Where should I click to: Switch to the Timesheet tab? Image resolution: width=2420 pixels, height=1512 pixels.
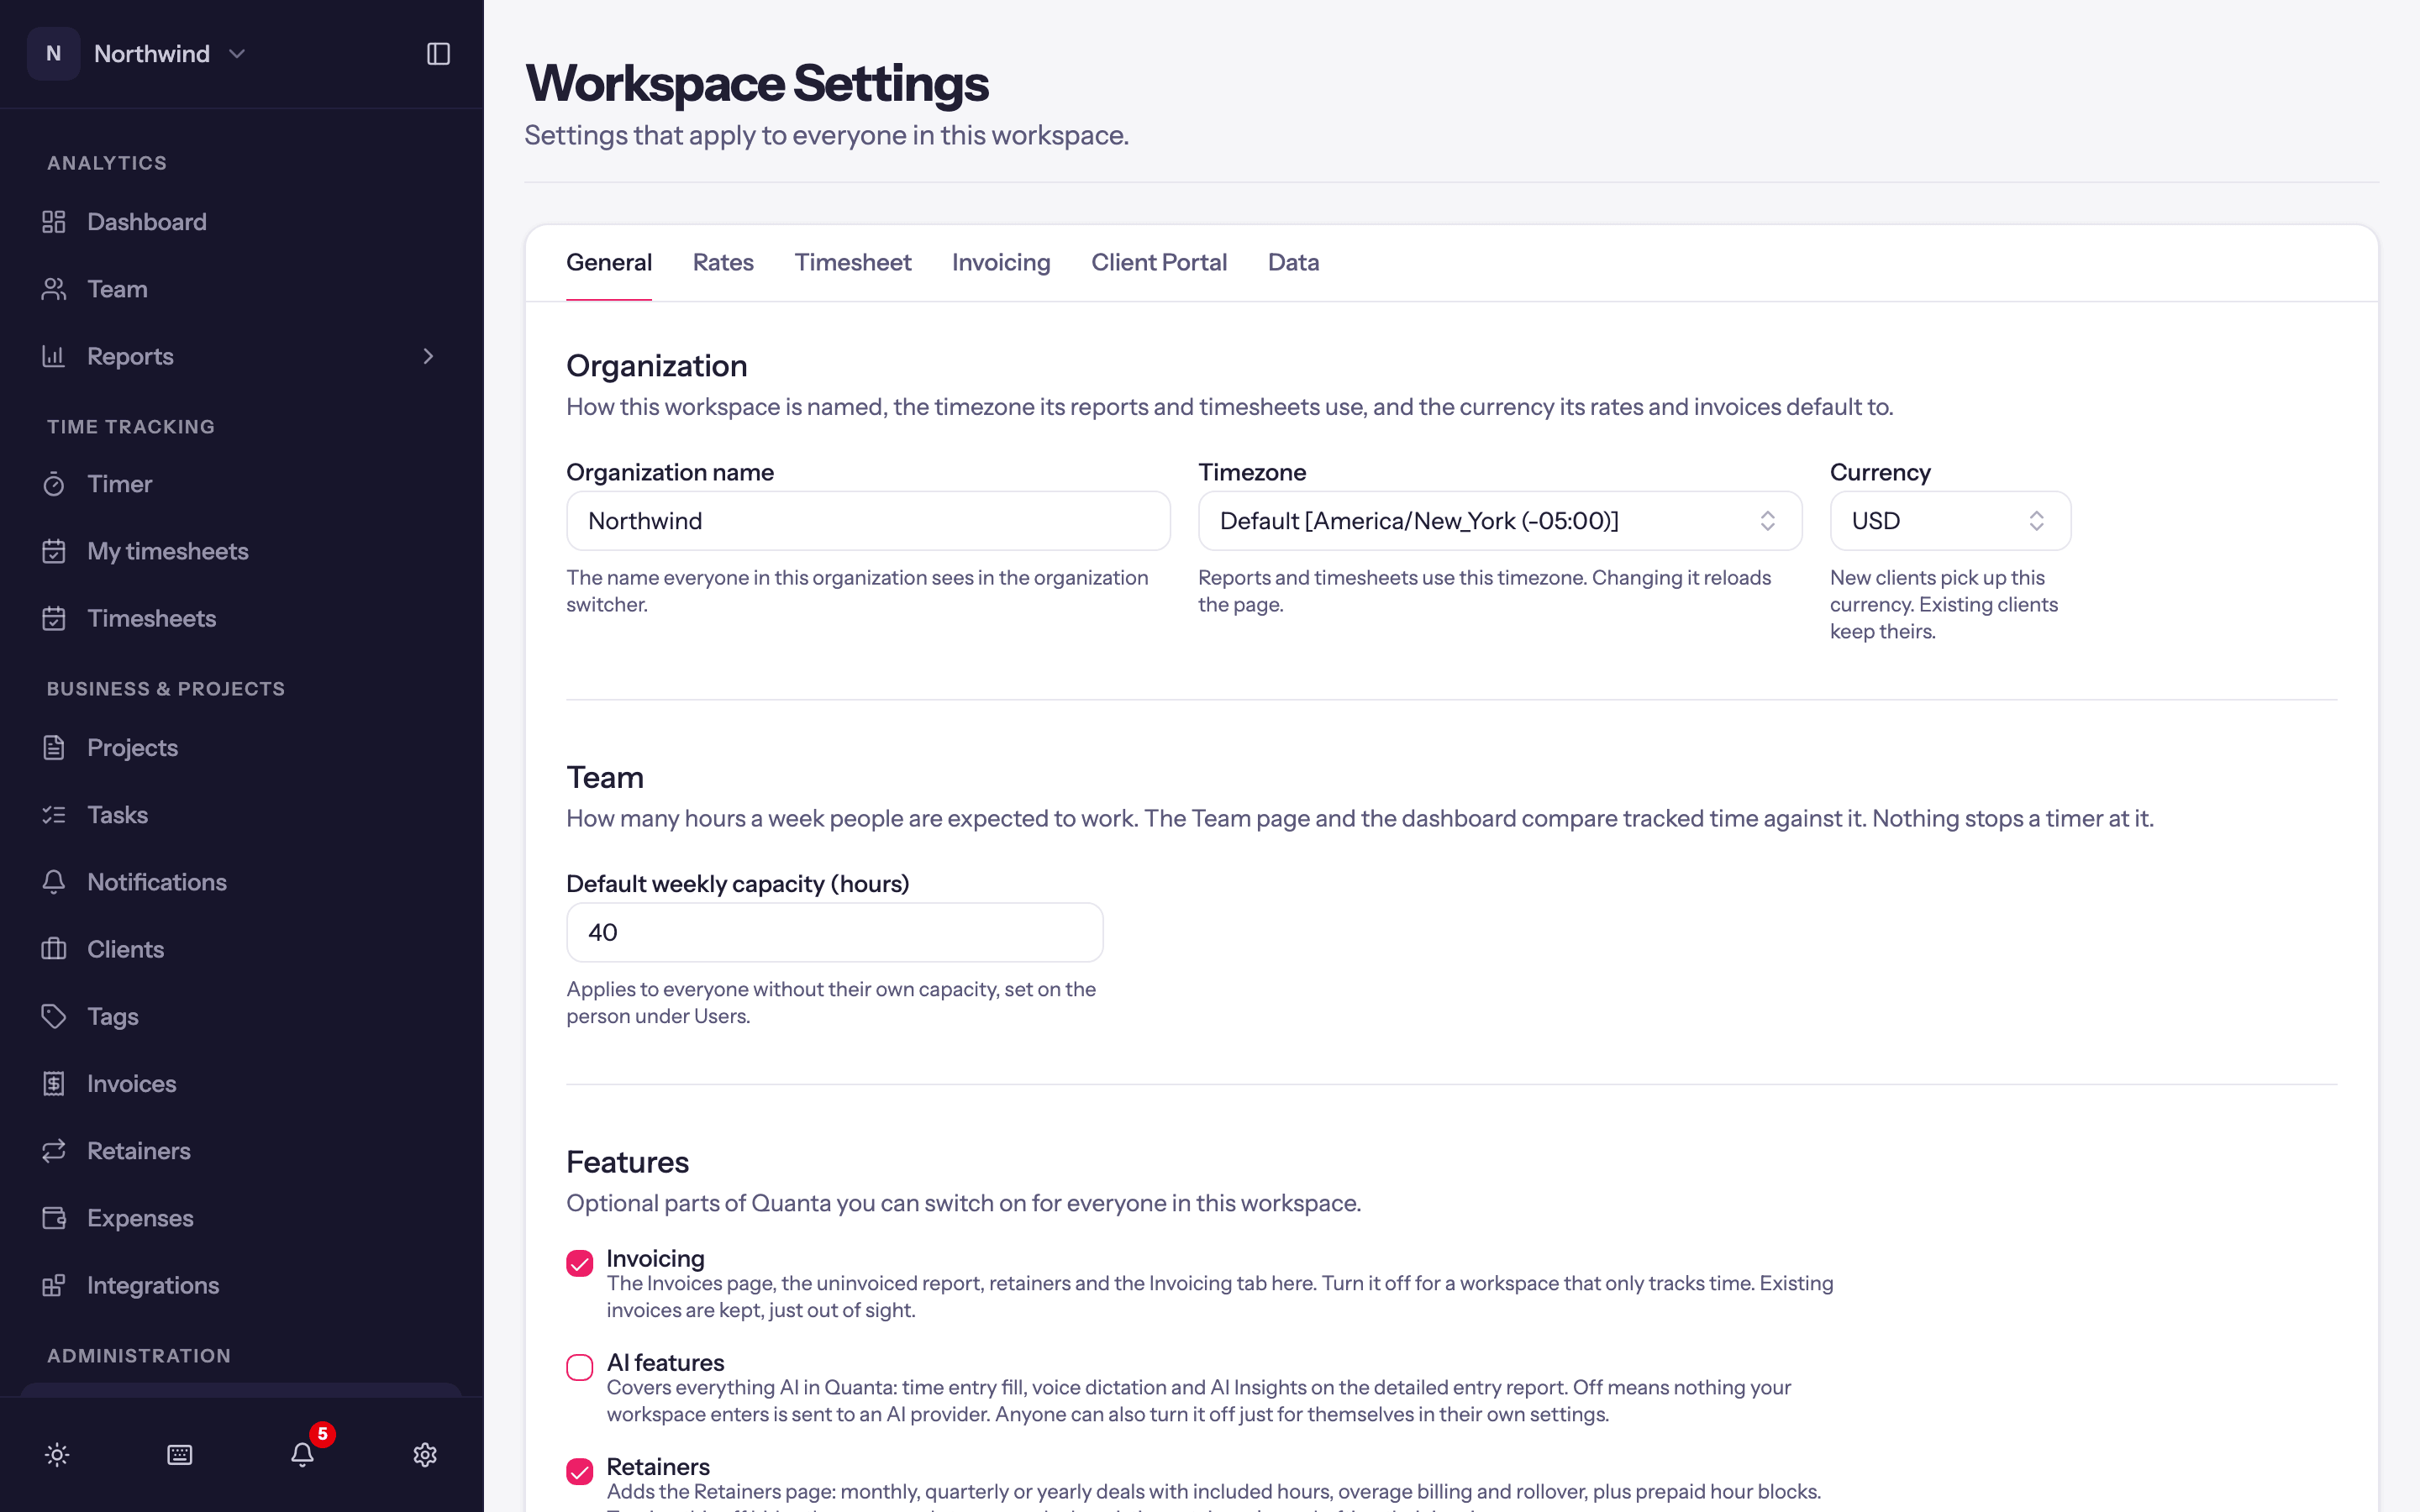852,262
